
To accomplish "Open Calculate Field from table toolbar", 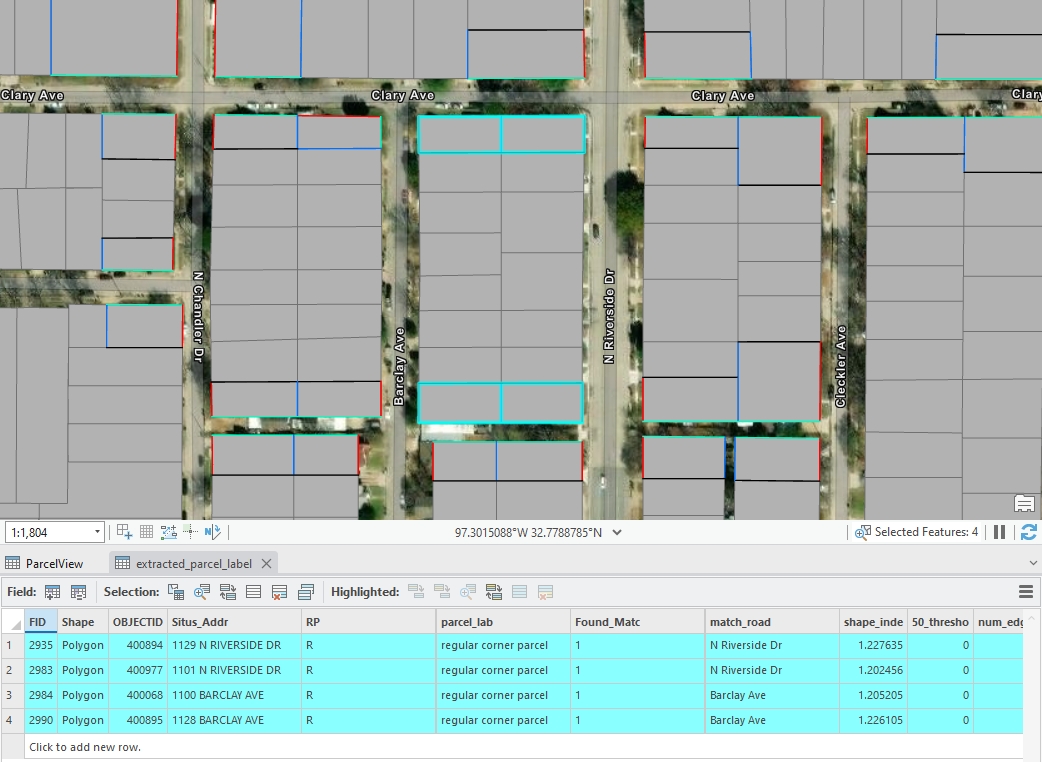I will [78, 592].
